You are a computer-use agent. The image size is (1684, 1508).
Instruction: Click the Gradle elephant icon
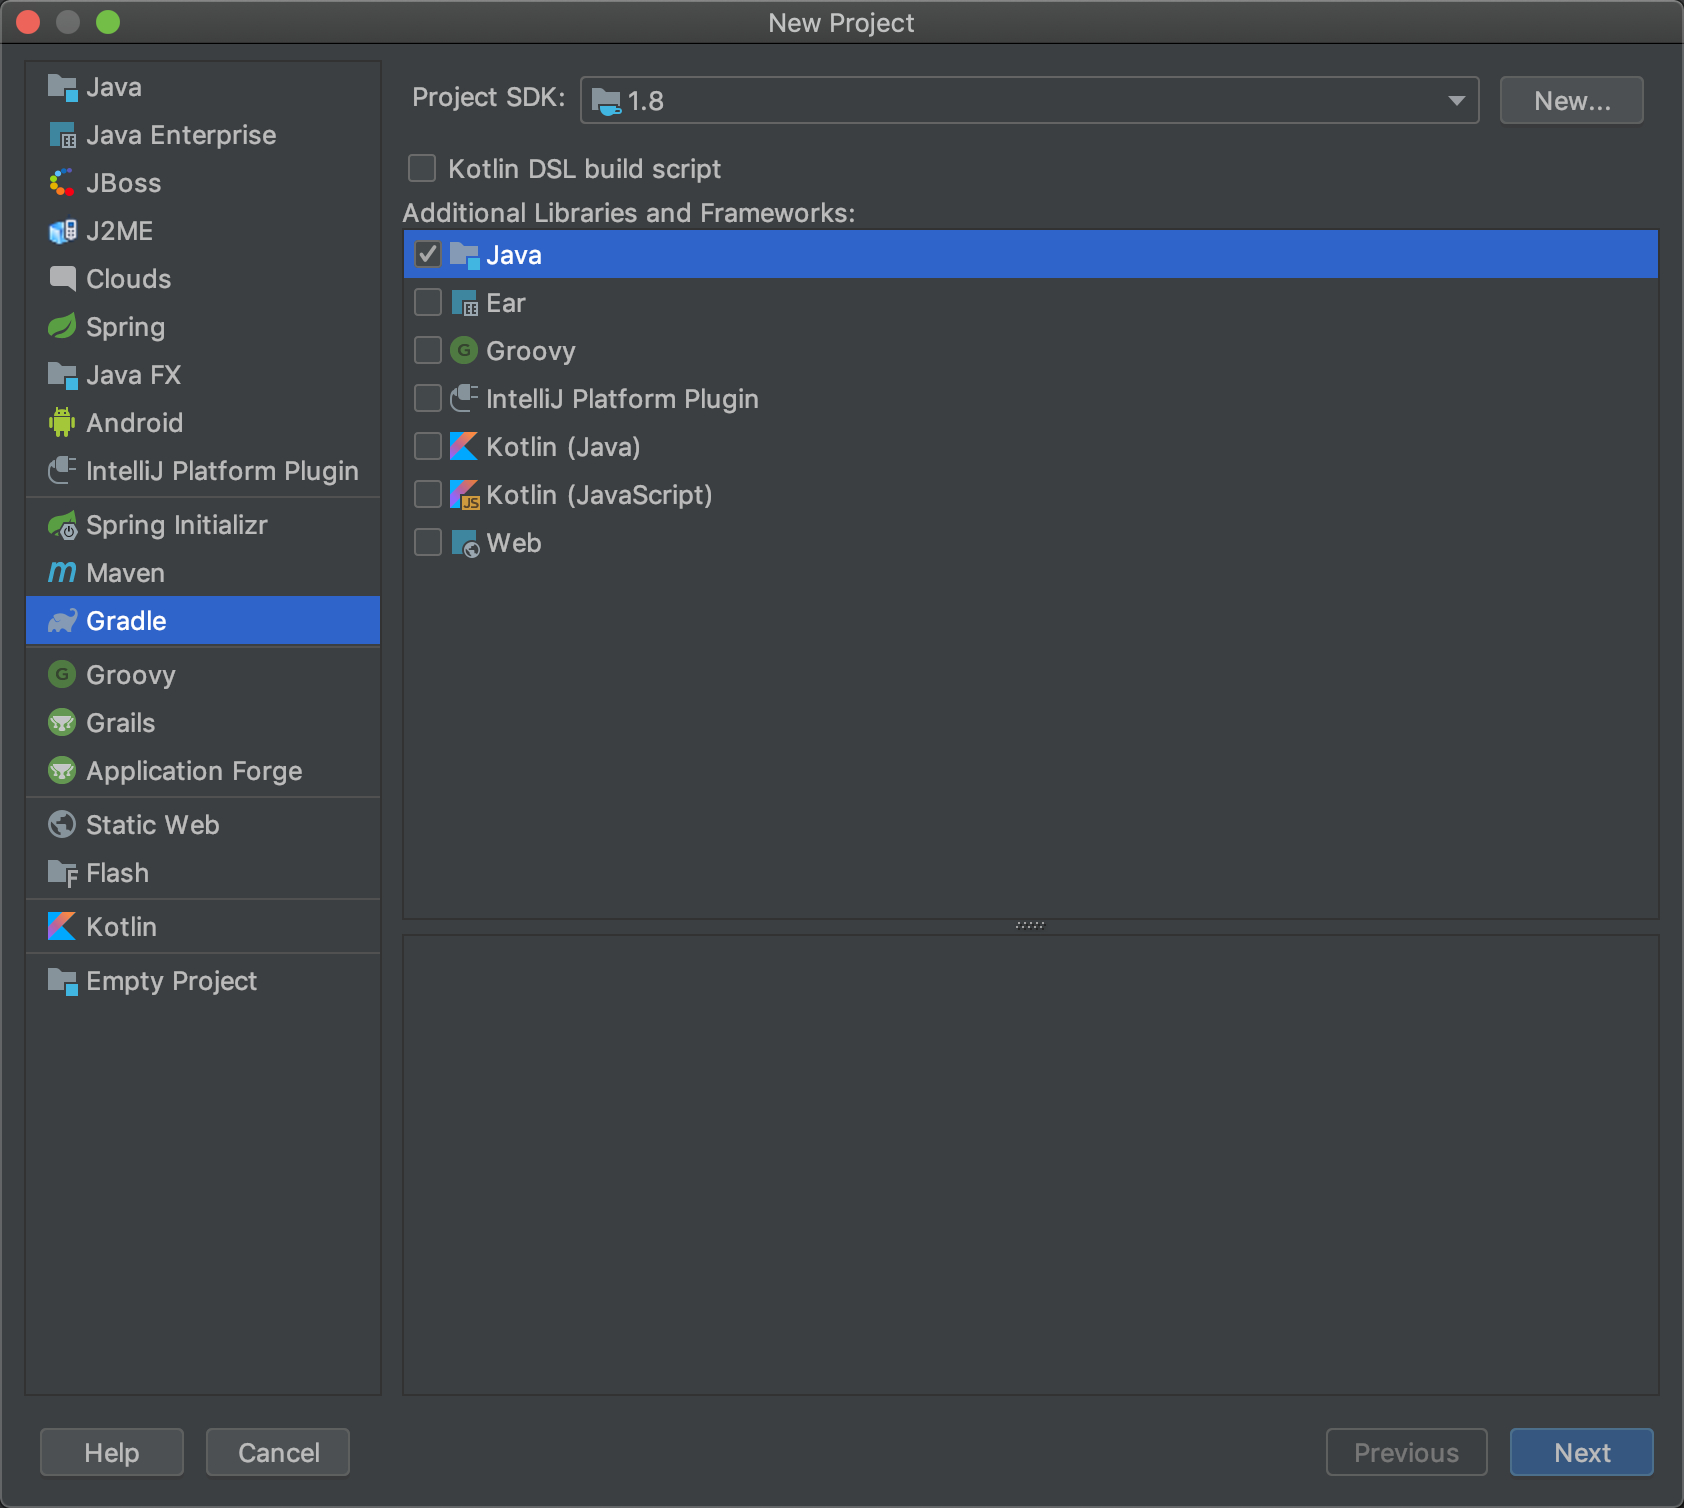(62, 621)
